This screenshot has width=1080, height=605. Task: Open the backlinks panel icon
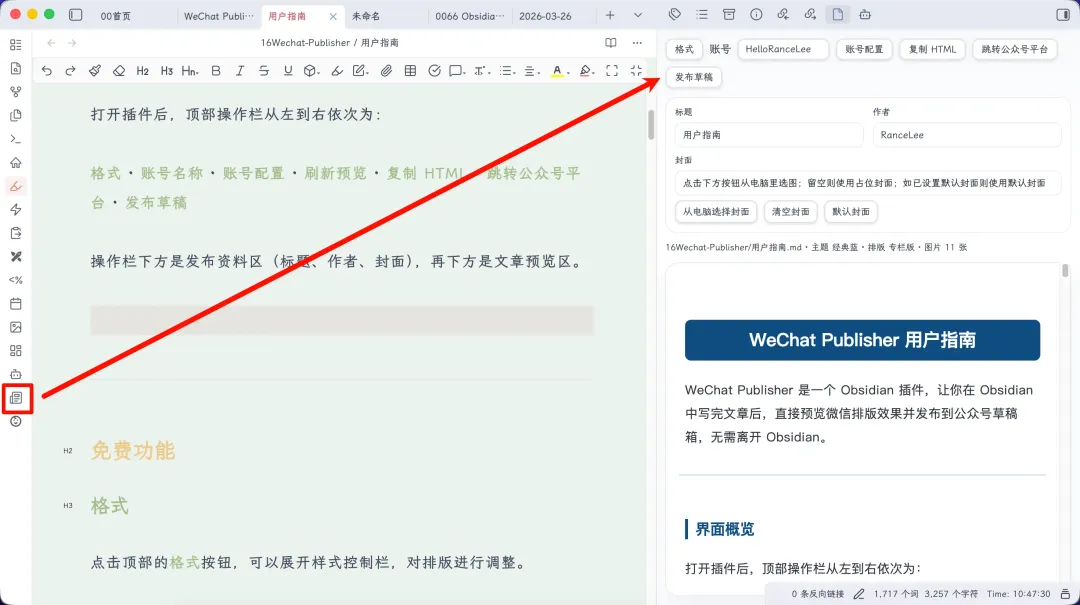point(783,14)
